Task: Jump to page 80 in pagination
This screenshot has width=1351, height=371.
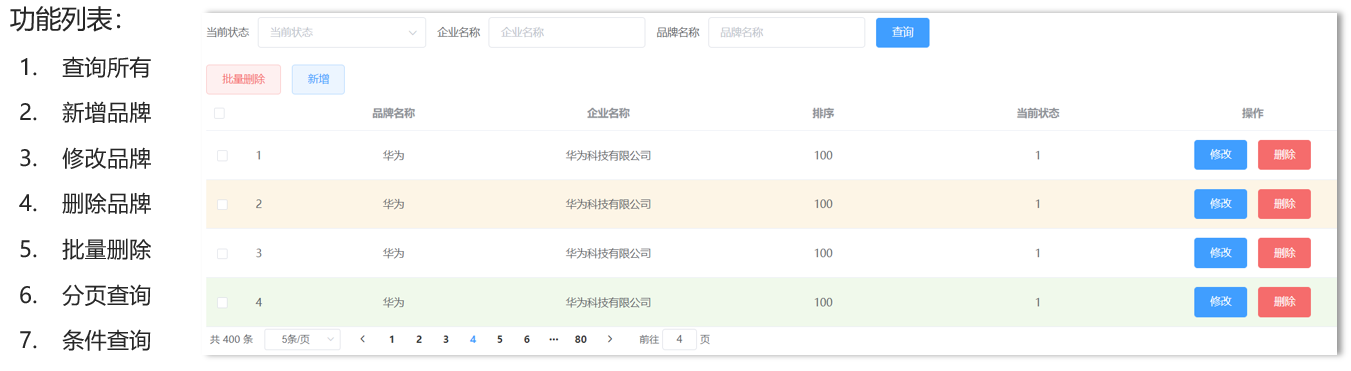Action: pyautogui.click(x=580, y=340)
